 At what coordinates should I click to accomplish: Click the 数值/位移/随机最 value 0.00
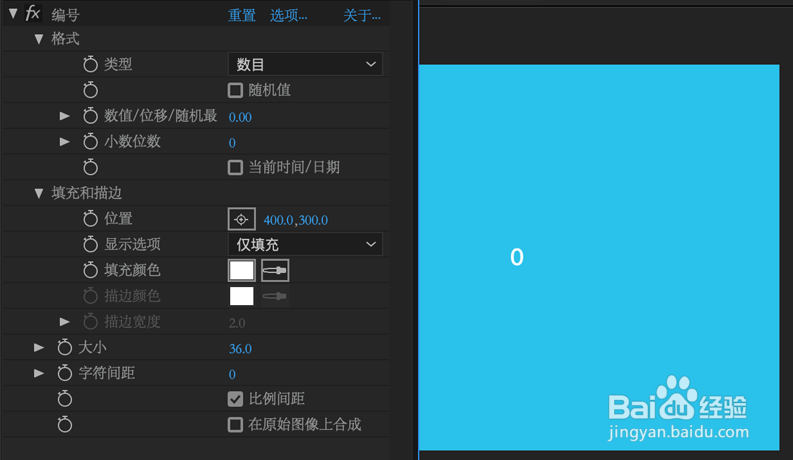240,117
